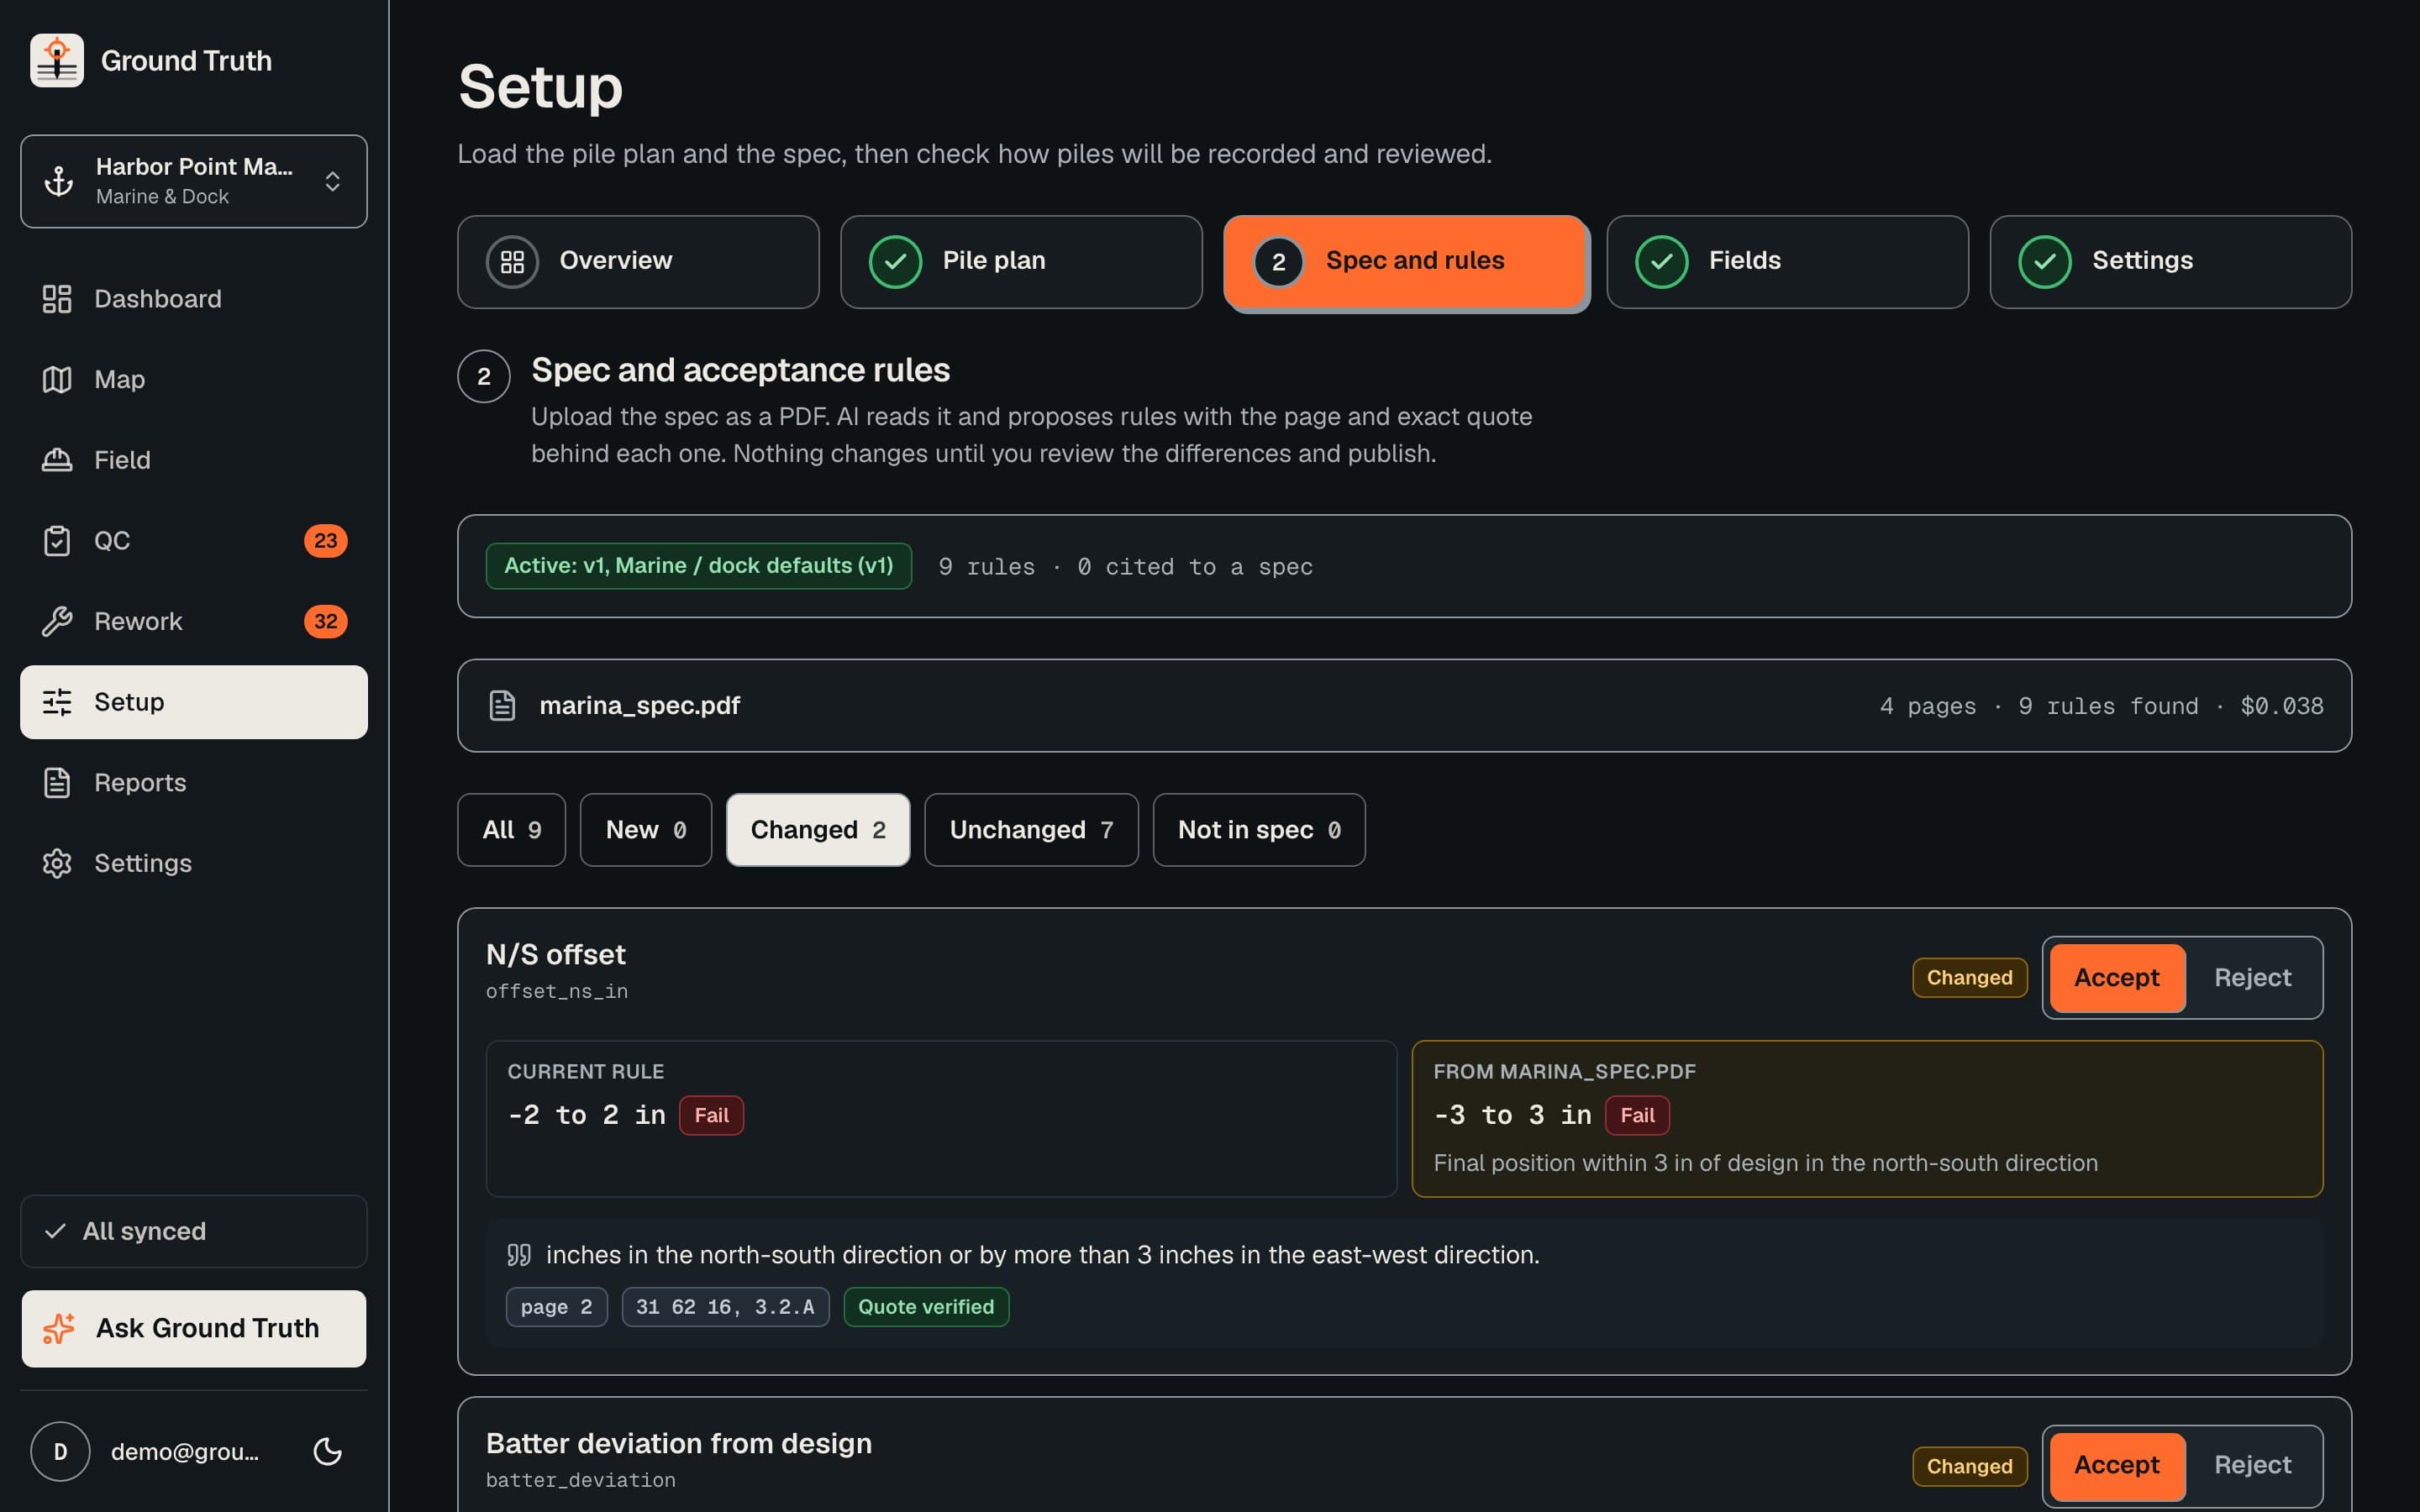The width and height of the screenshot is (2420, 1512).
Task: Open the Rework page
Action: point(194,622)
